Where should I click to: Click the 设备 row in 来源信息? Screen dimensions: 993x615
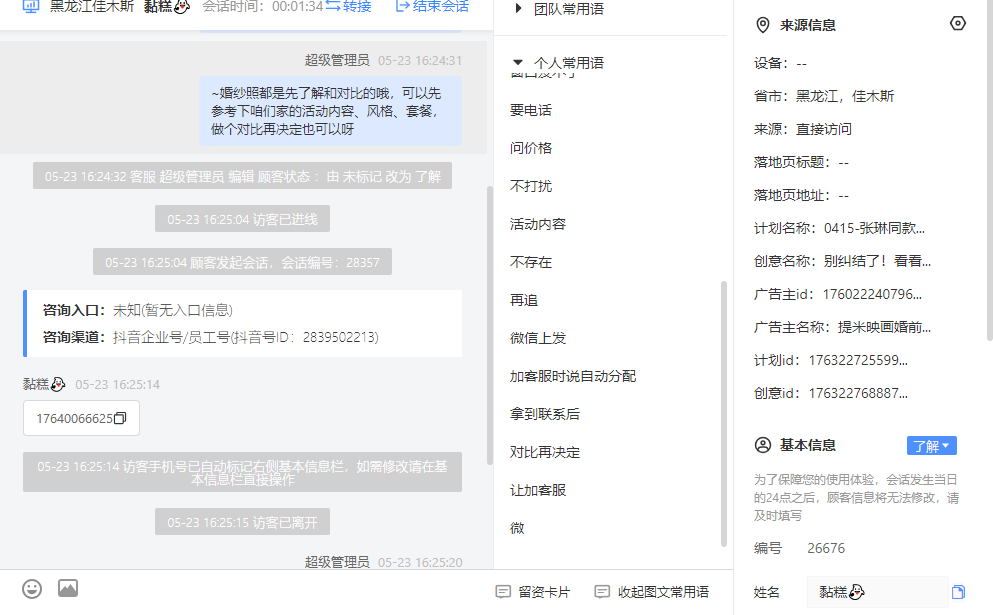(780, 63)
